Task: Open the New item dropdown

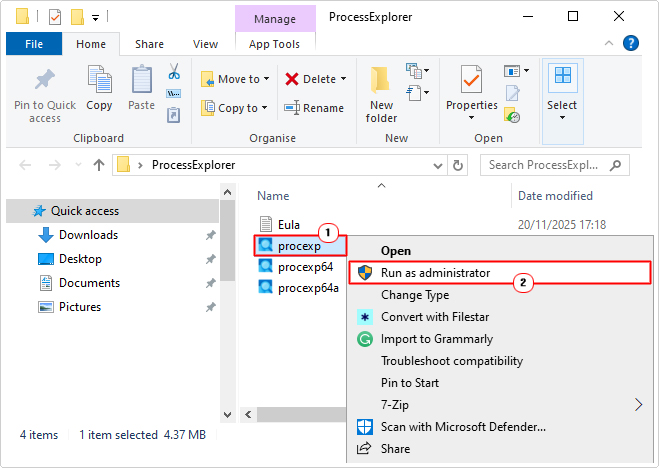Action: click(417, 71)
